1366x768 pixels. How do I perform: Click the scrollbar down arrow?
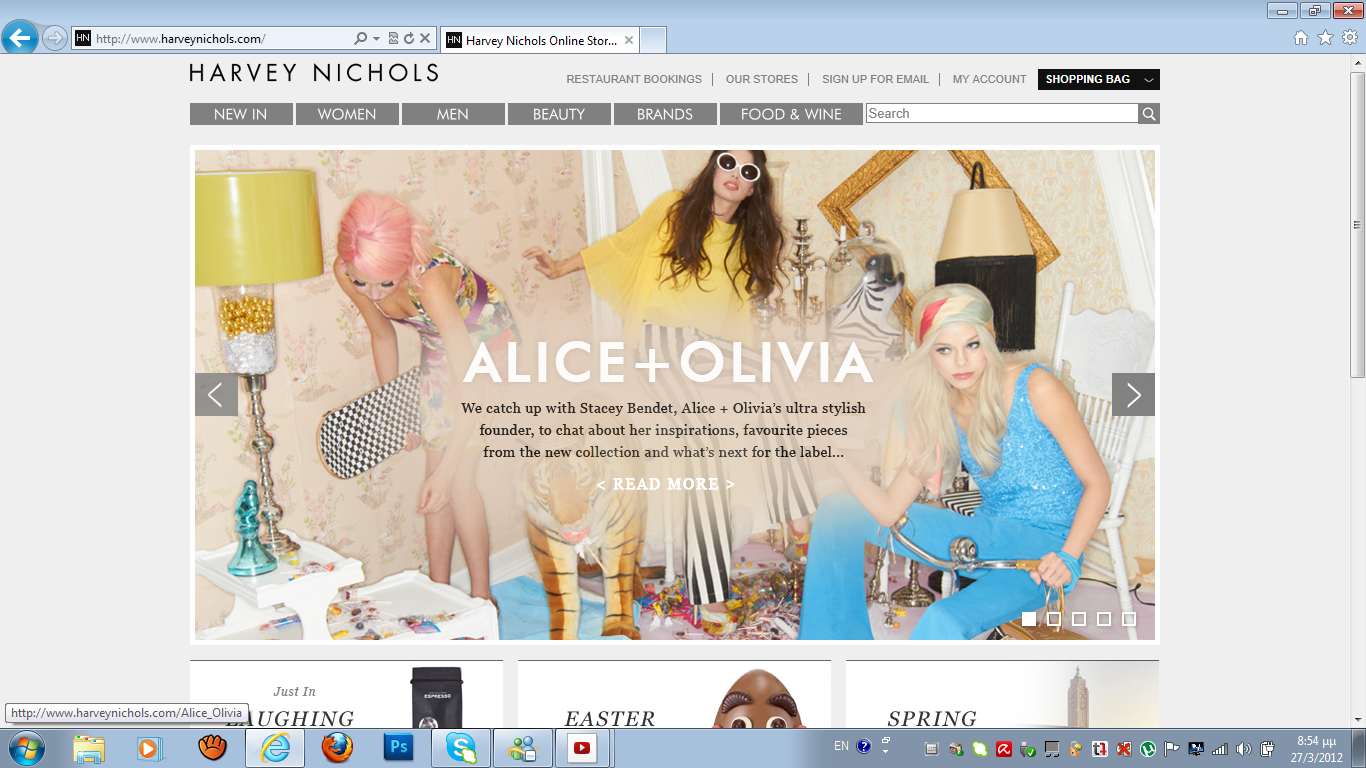pyautogui.click(x=1357, y=718)
